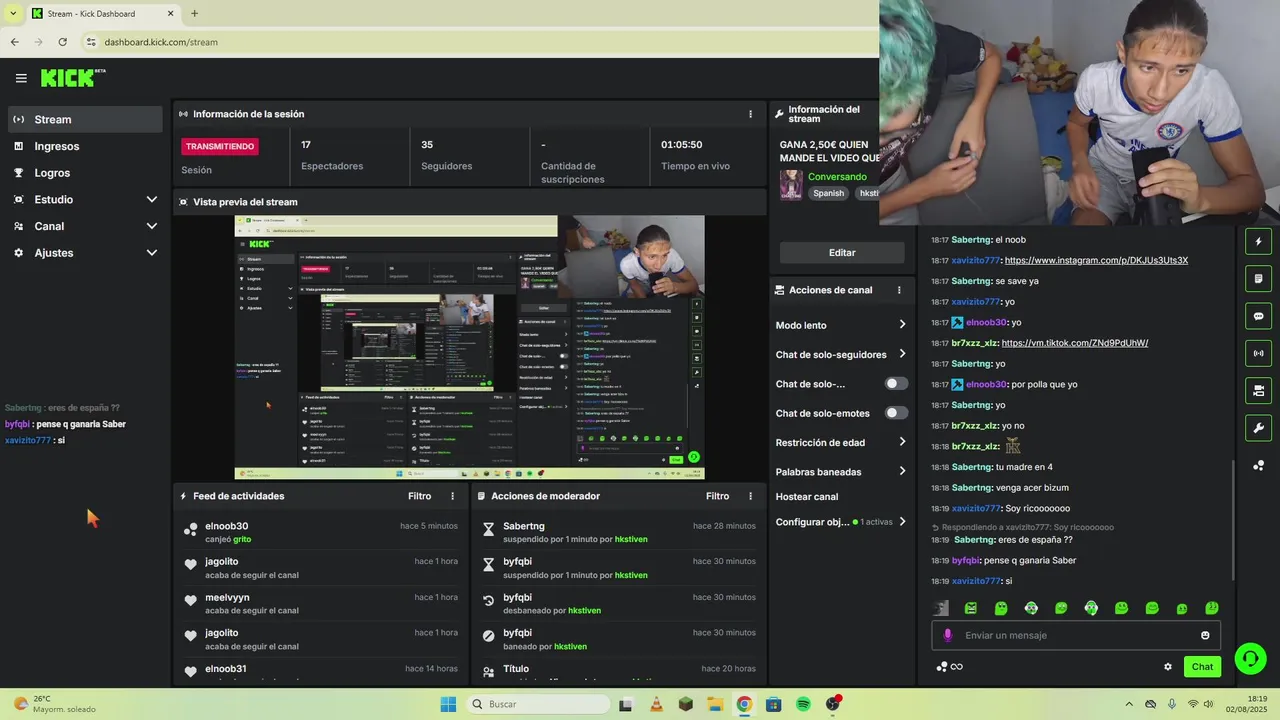Click the channel points dots sidebar icon
The height and width of the screenshot is (720, 1280).
click(1258, 465)
